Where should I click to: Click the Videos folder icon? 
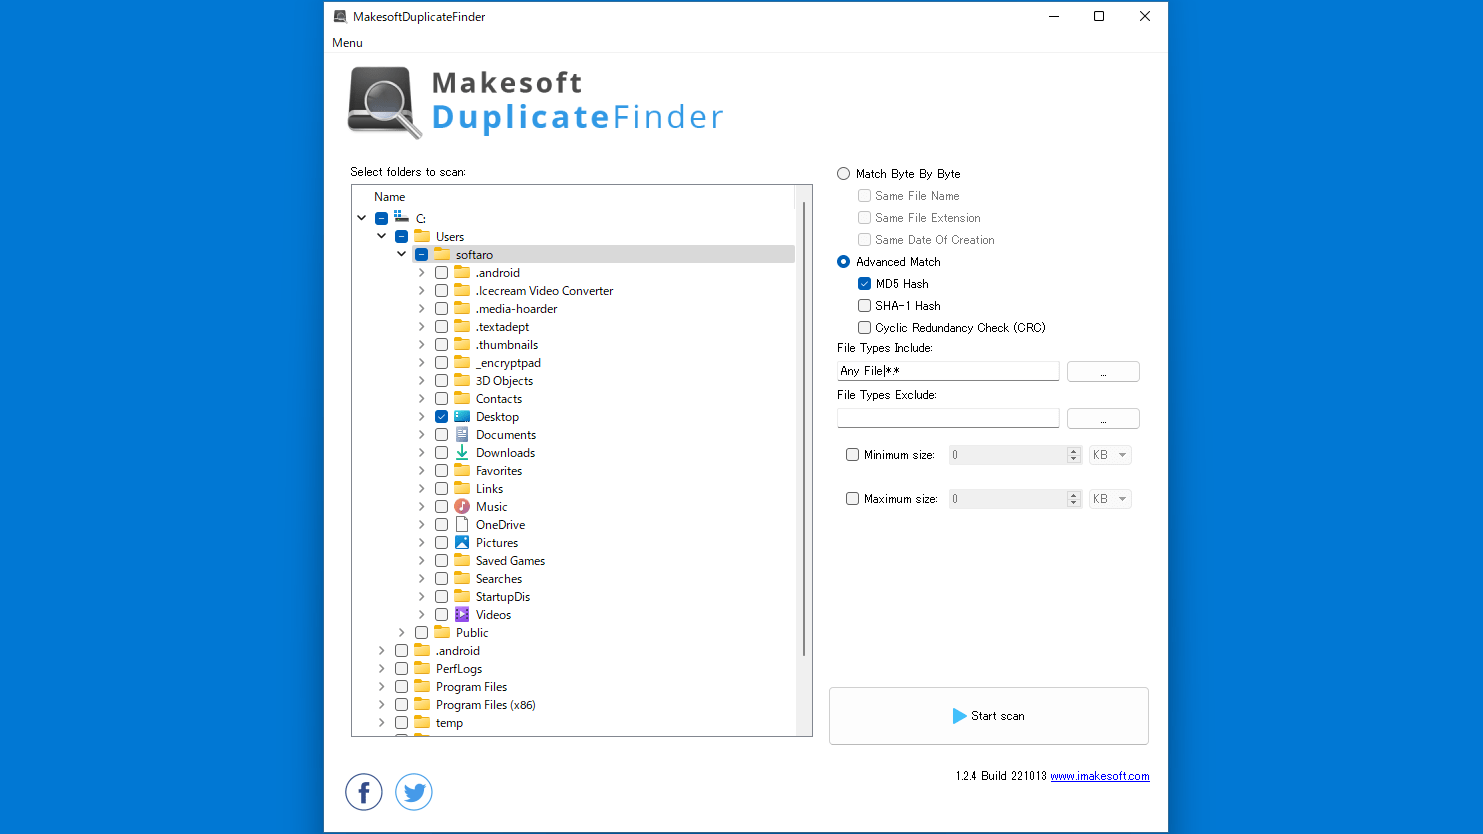(462, 614)
